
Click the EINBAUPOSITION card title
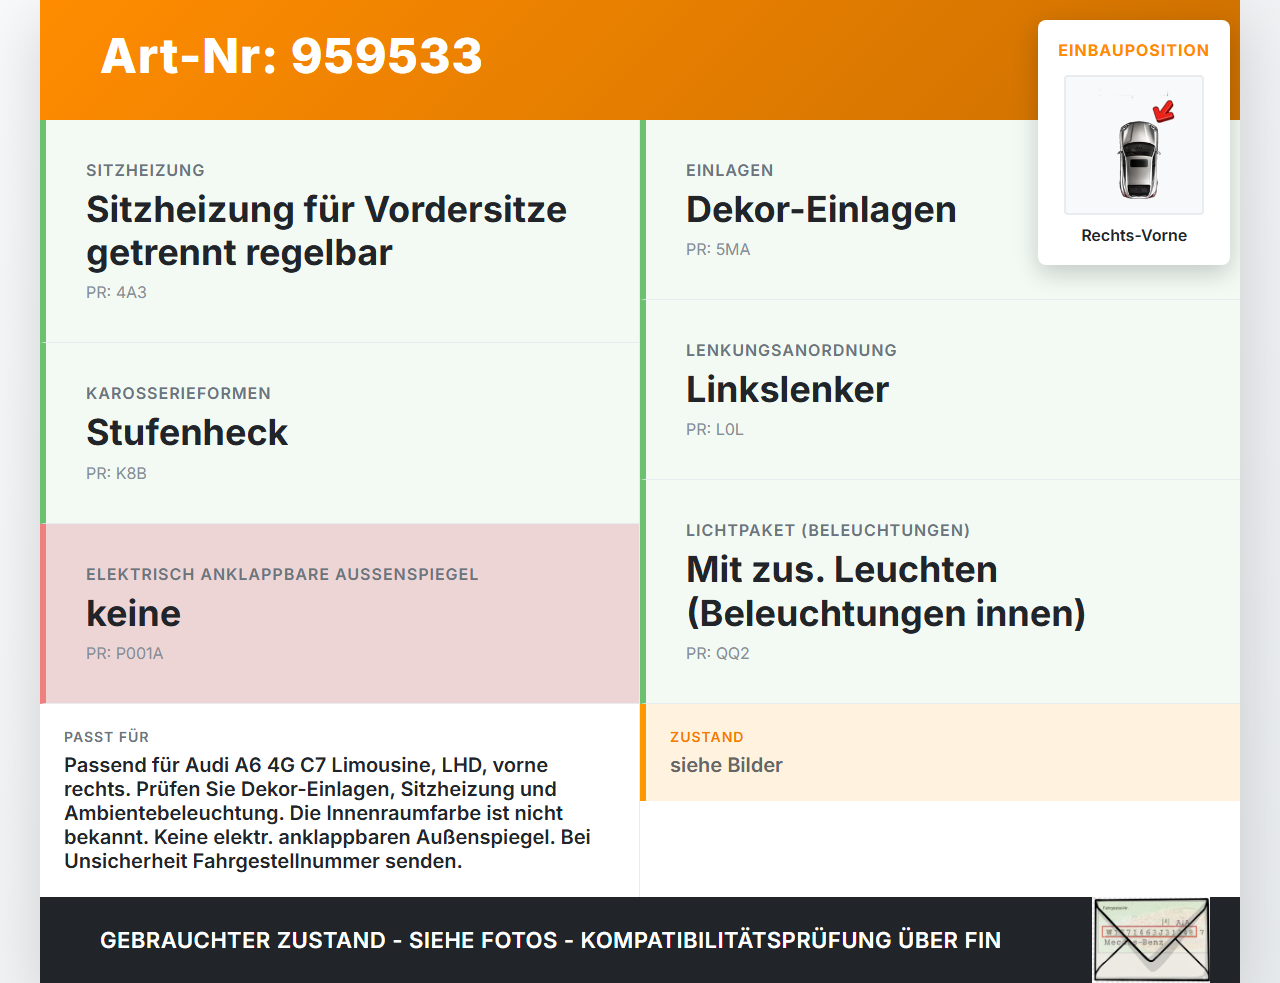point(1133,49)
